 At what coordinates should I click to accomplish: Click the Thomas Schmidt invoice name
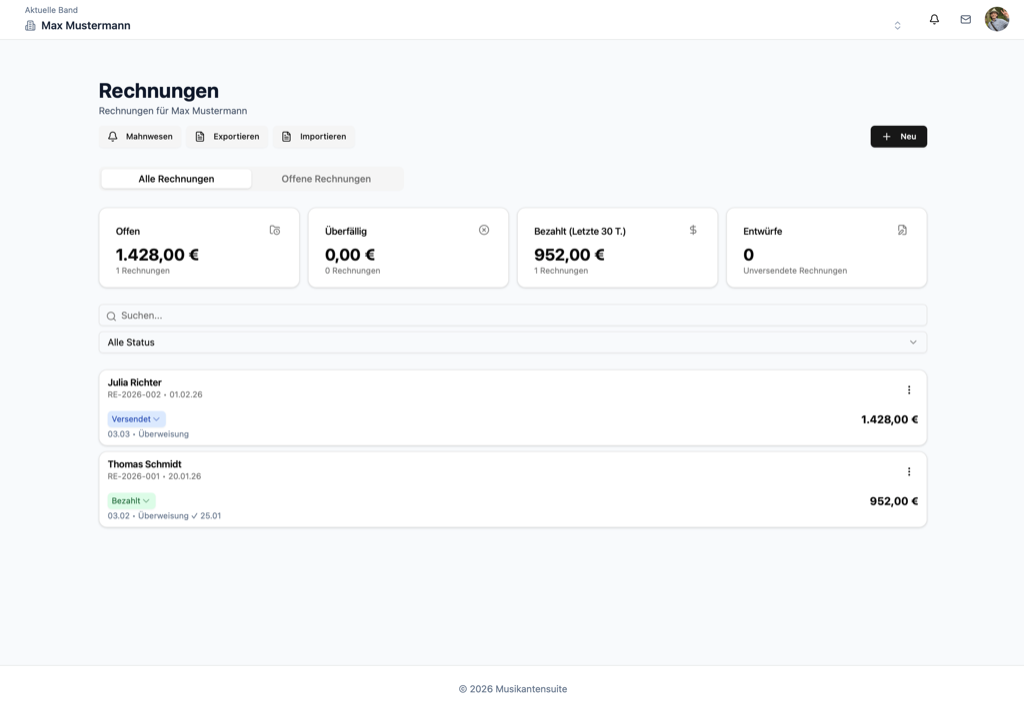(144, 464)
